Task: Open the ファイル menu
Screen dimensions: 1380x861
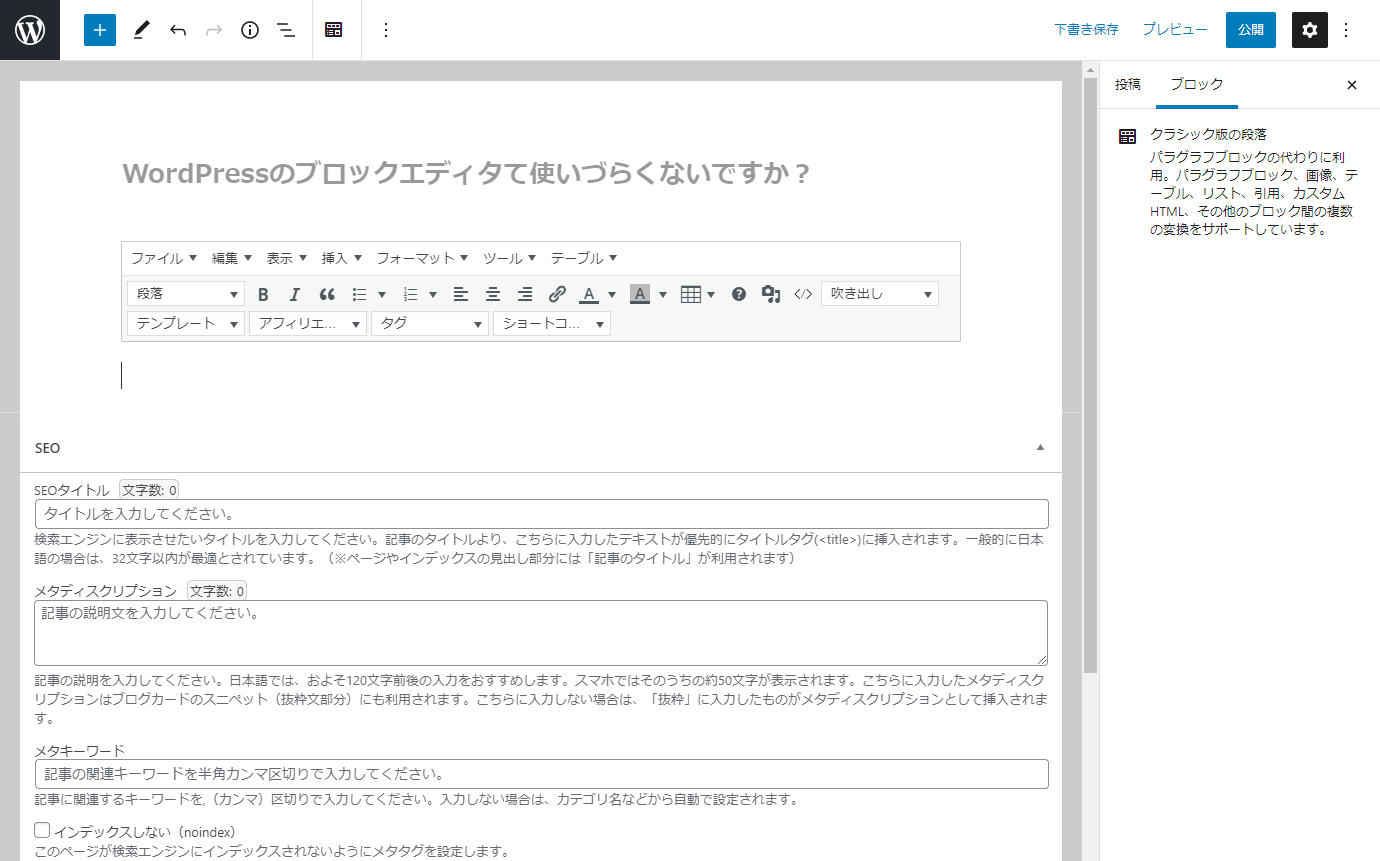Action: point(164,258)
